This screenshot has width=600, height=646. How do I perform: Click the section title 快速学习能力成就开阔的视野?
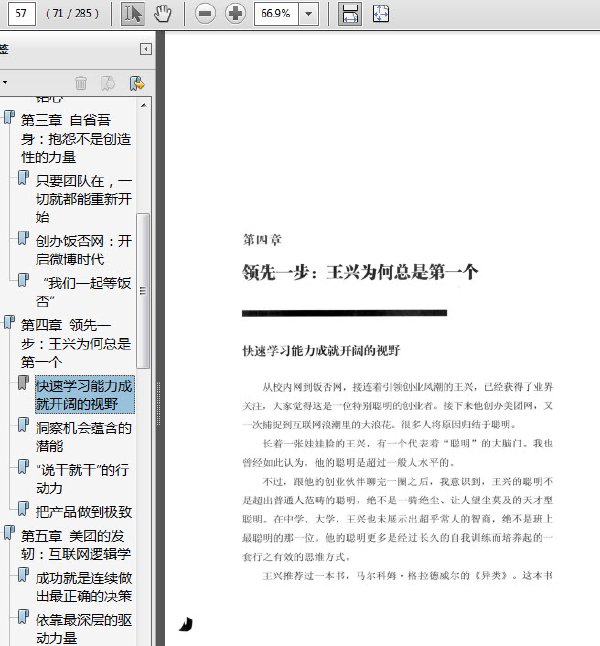pyautogui.click(x=321, y=351)
